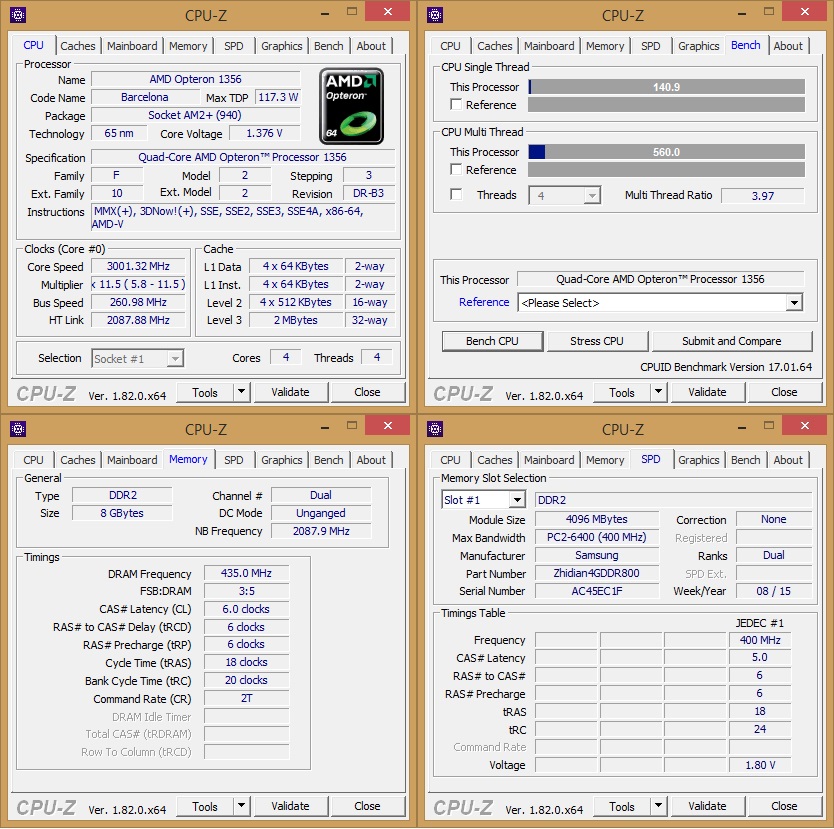Close the Bench CPU-Z window with red X
The height and width of the screenshot is (829, 834).
(805, 11)
